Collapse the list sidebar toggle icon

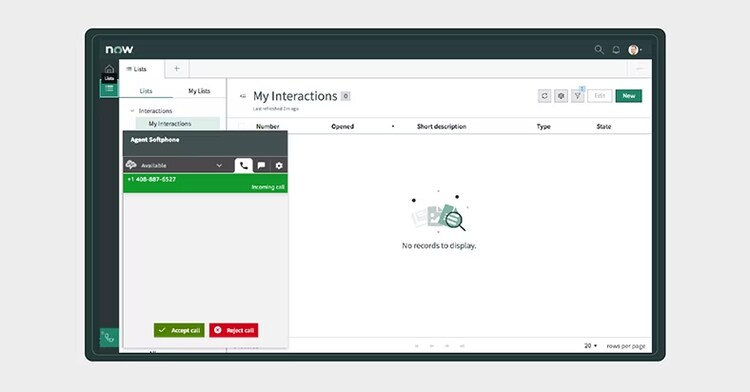pos(243,96)
